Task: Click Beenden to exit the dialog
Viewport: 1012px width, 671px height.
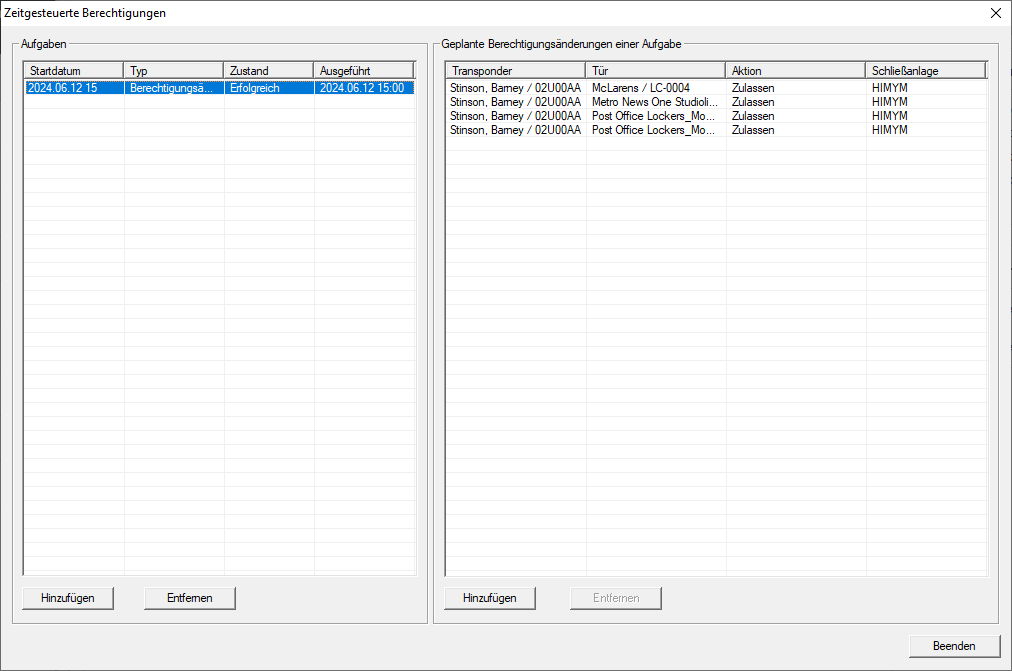Action: click(954, 646)
